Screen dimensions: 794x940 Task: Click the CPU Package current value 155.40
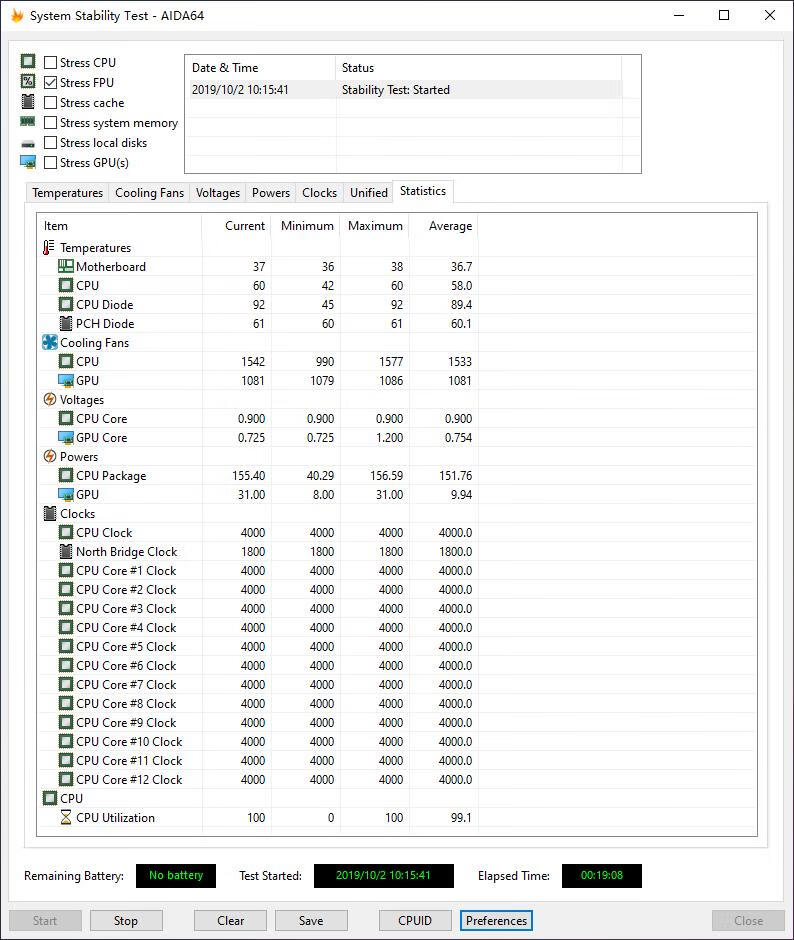248,475
